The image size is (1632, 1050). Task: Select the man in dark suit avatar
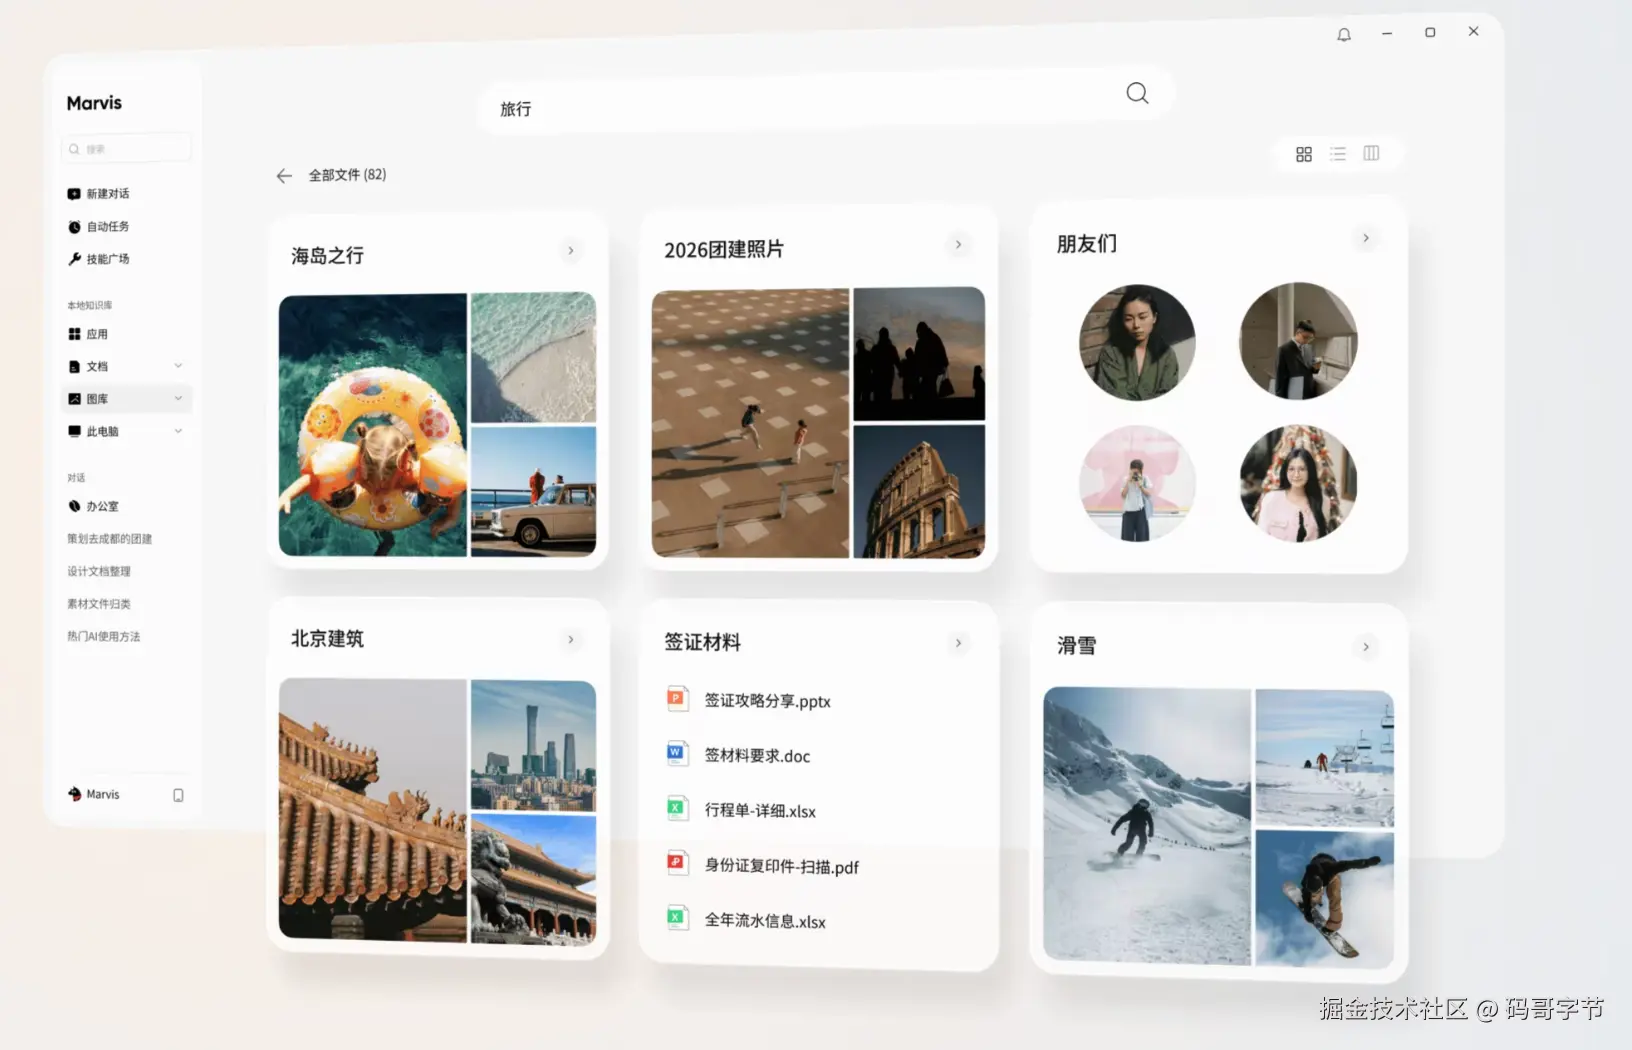[1298, 341]
